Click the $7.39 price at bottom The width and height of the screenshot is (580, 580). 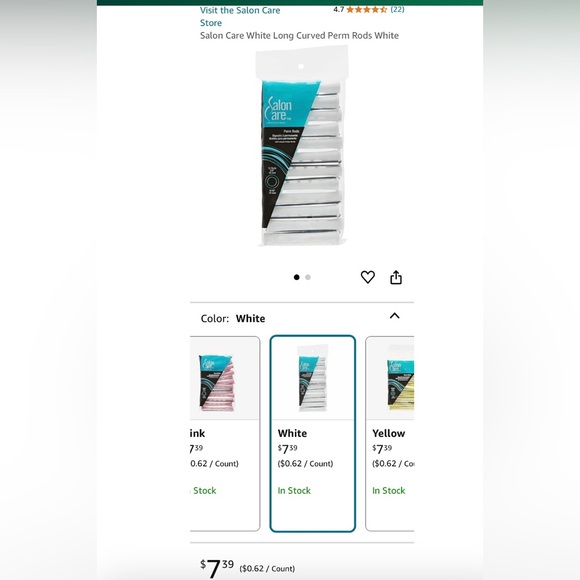217,568
